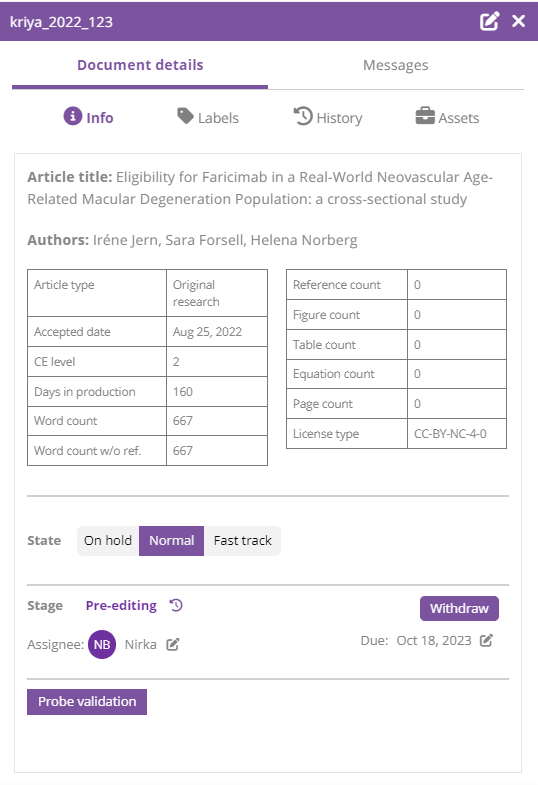This screenshot has height=785, width=538.
Task: Click the edit document icon in header
Action: (489, 21)
